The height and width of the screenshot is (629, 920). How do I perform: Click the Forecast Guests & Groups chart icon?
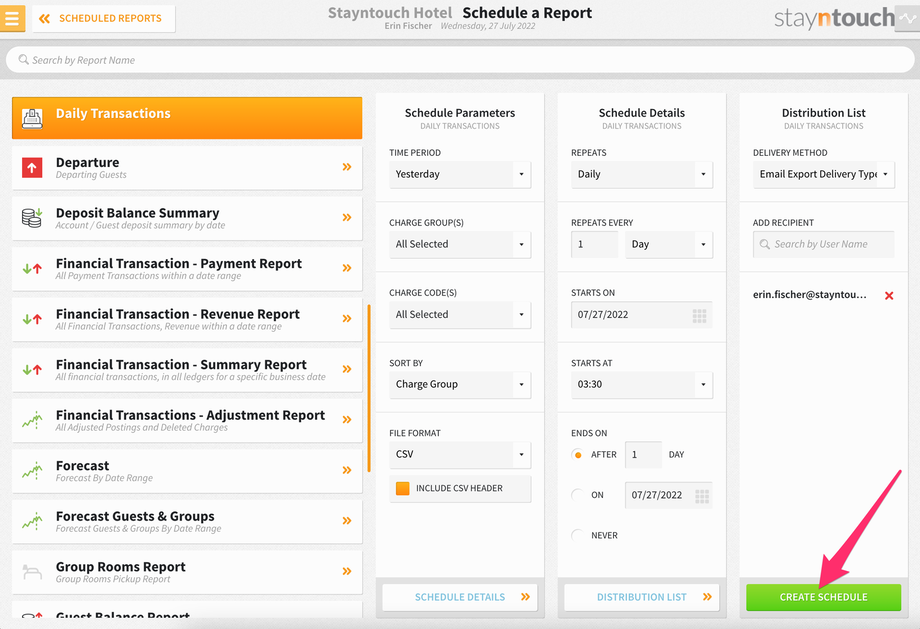click(x=32, y=520)
